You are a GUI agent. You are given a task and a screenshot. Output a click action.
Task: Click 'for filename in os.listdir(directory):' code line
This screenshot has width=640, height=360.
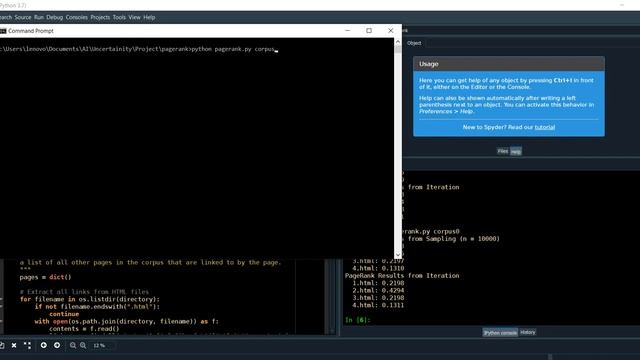[90, 299]
